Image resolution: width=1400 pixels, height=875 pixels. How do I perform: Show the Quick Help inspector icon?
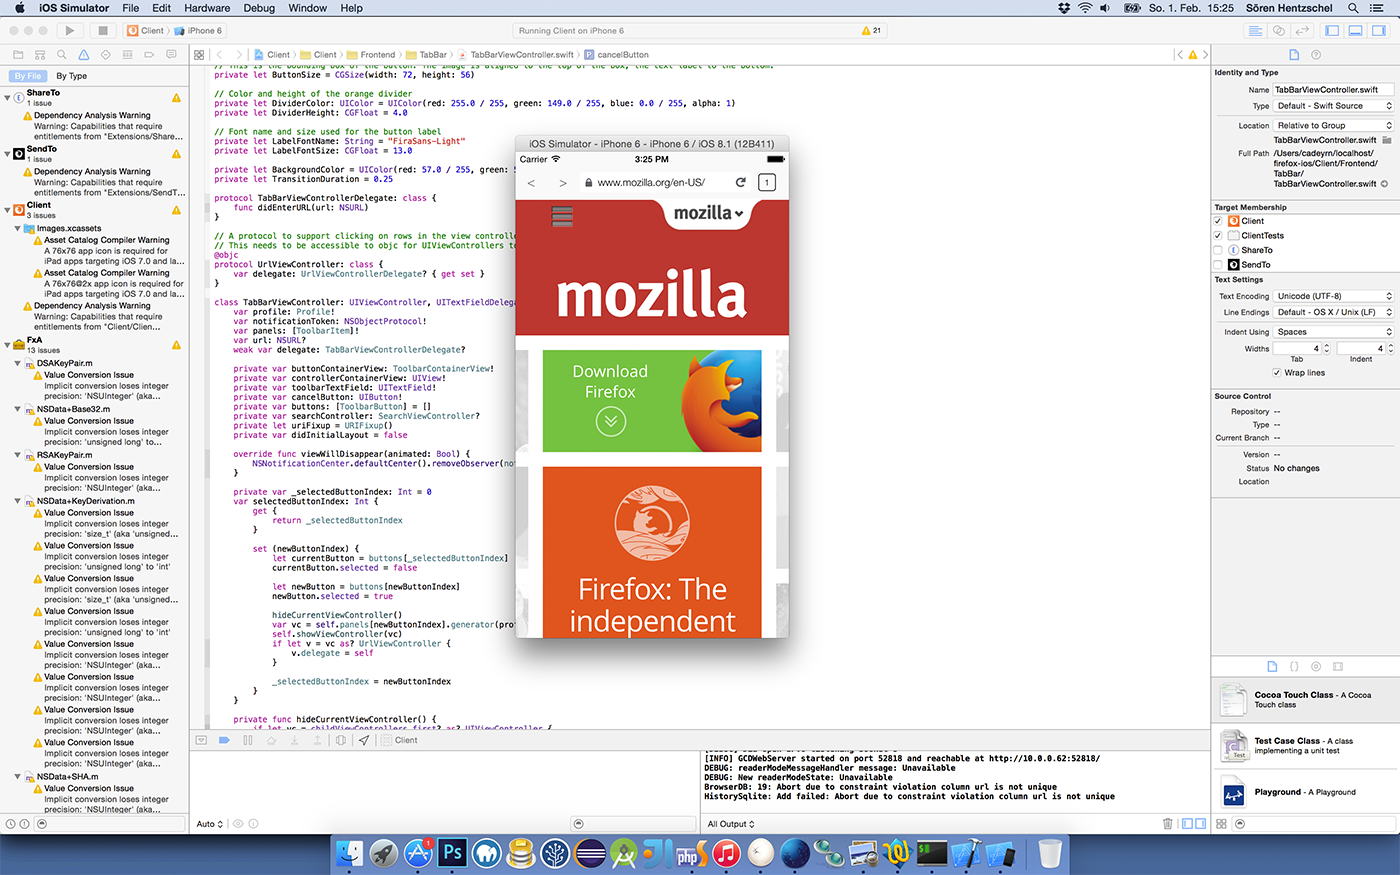(1316, 55)
